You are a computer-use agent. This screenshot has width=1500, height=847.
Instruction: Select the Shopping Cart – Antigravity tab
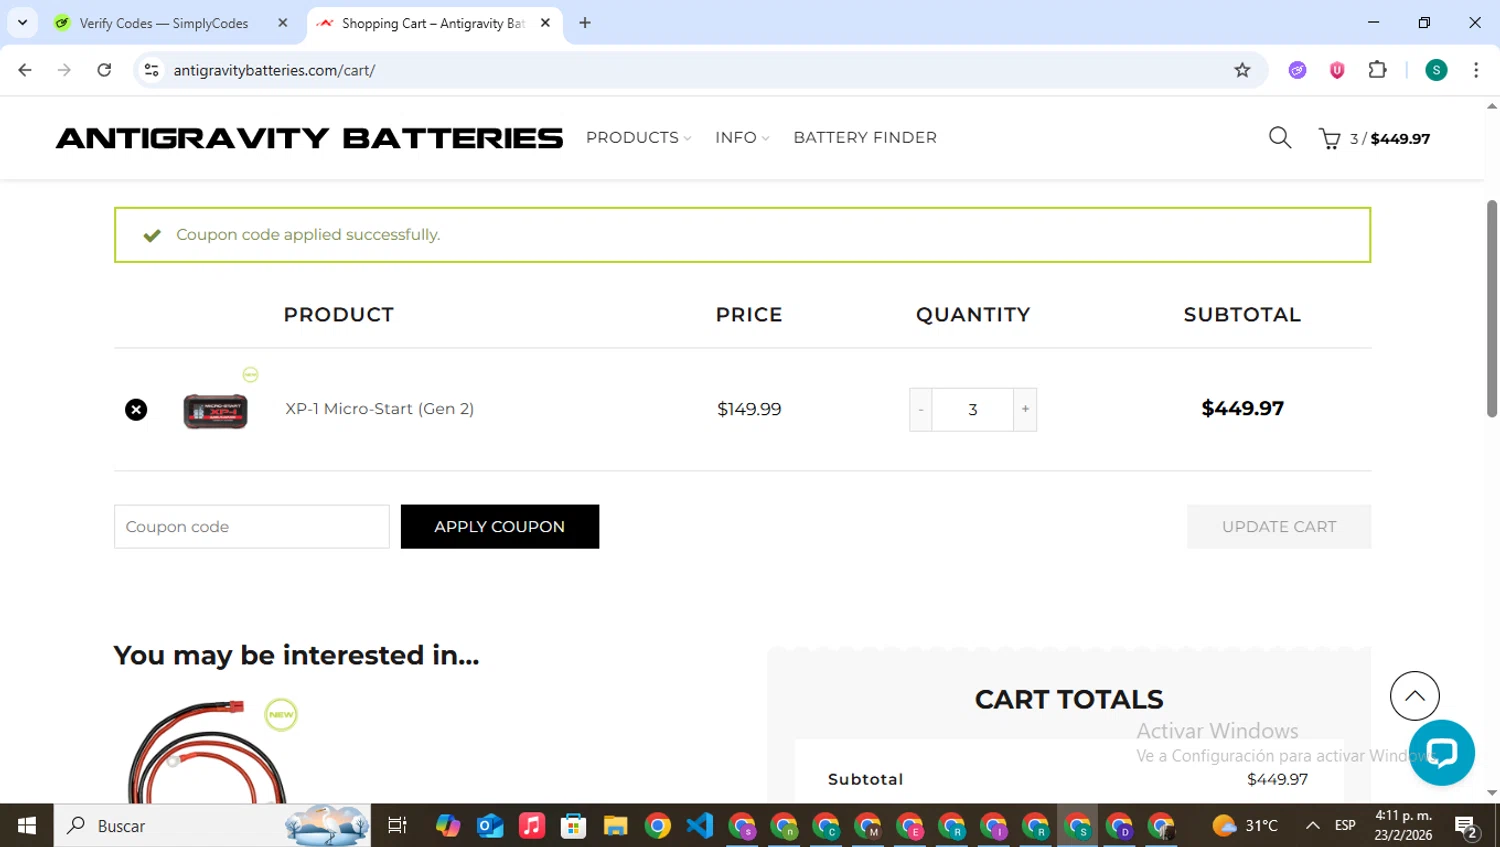pos(432,23)
